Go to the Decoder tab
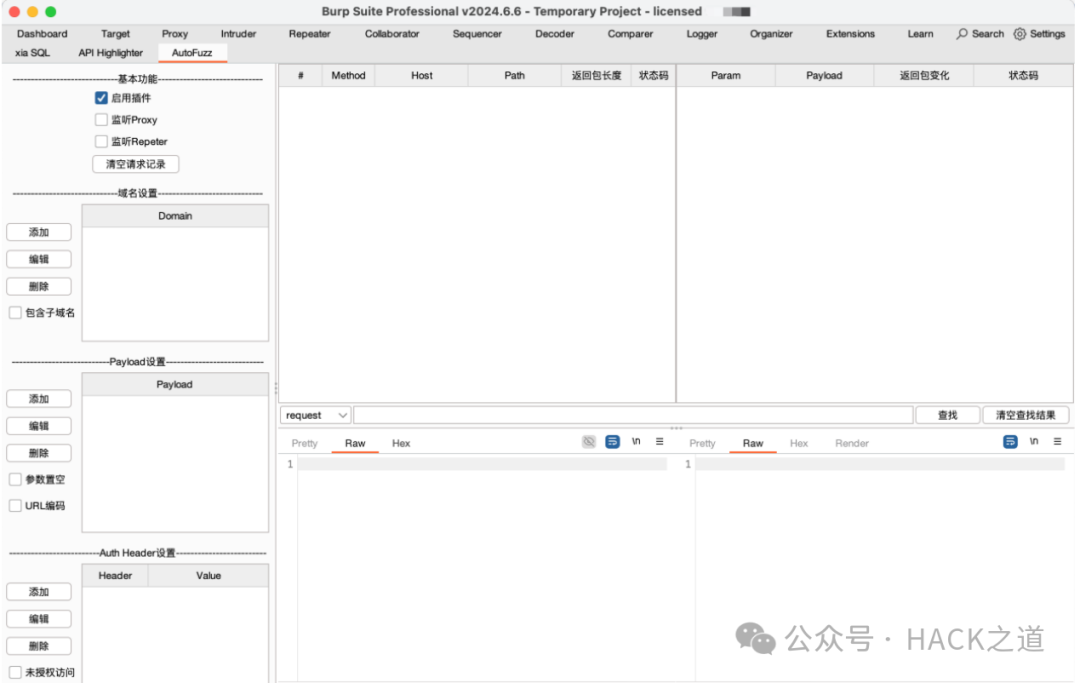The width and height of the screenshot is (1080, 683). [554, 34]
